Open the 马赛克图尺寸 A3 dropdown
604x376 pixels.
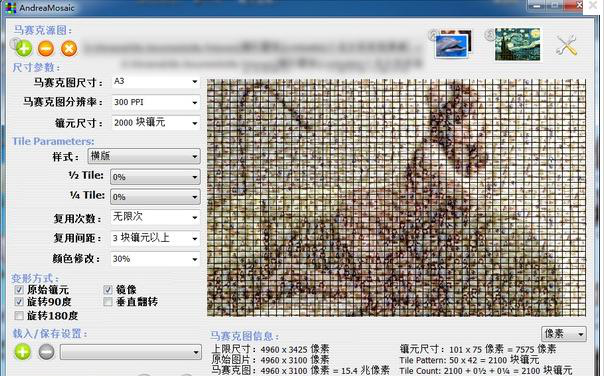click(x=156, y=82)
